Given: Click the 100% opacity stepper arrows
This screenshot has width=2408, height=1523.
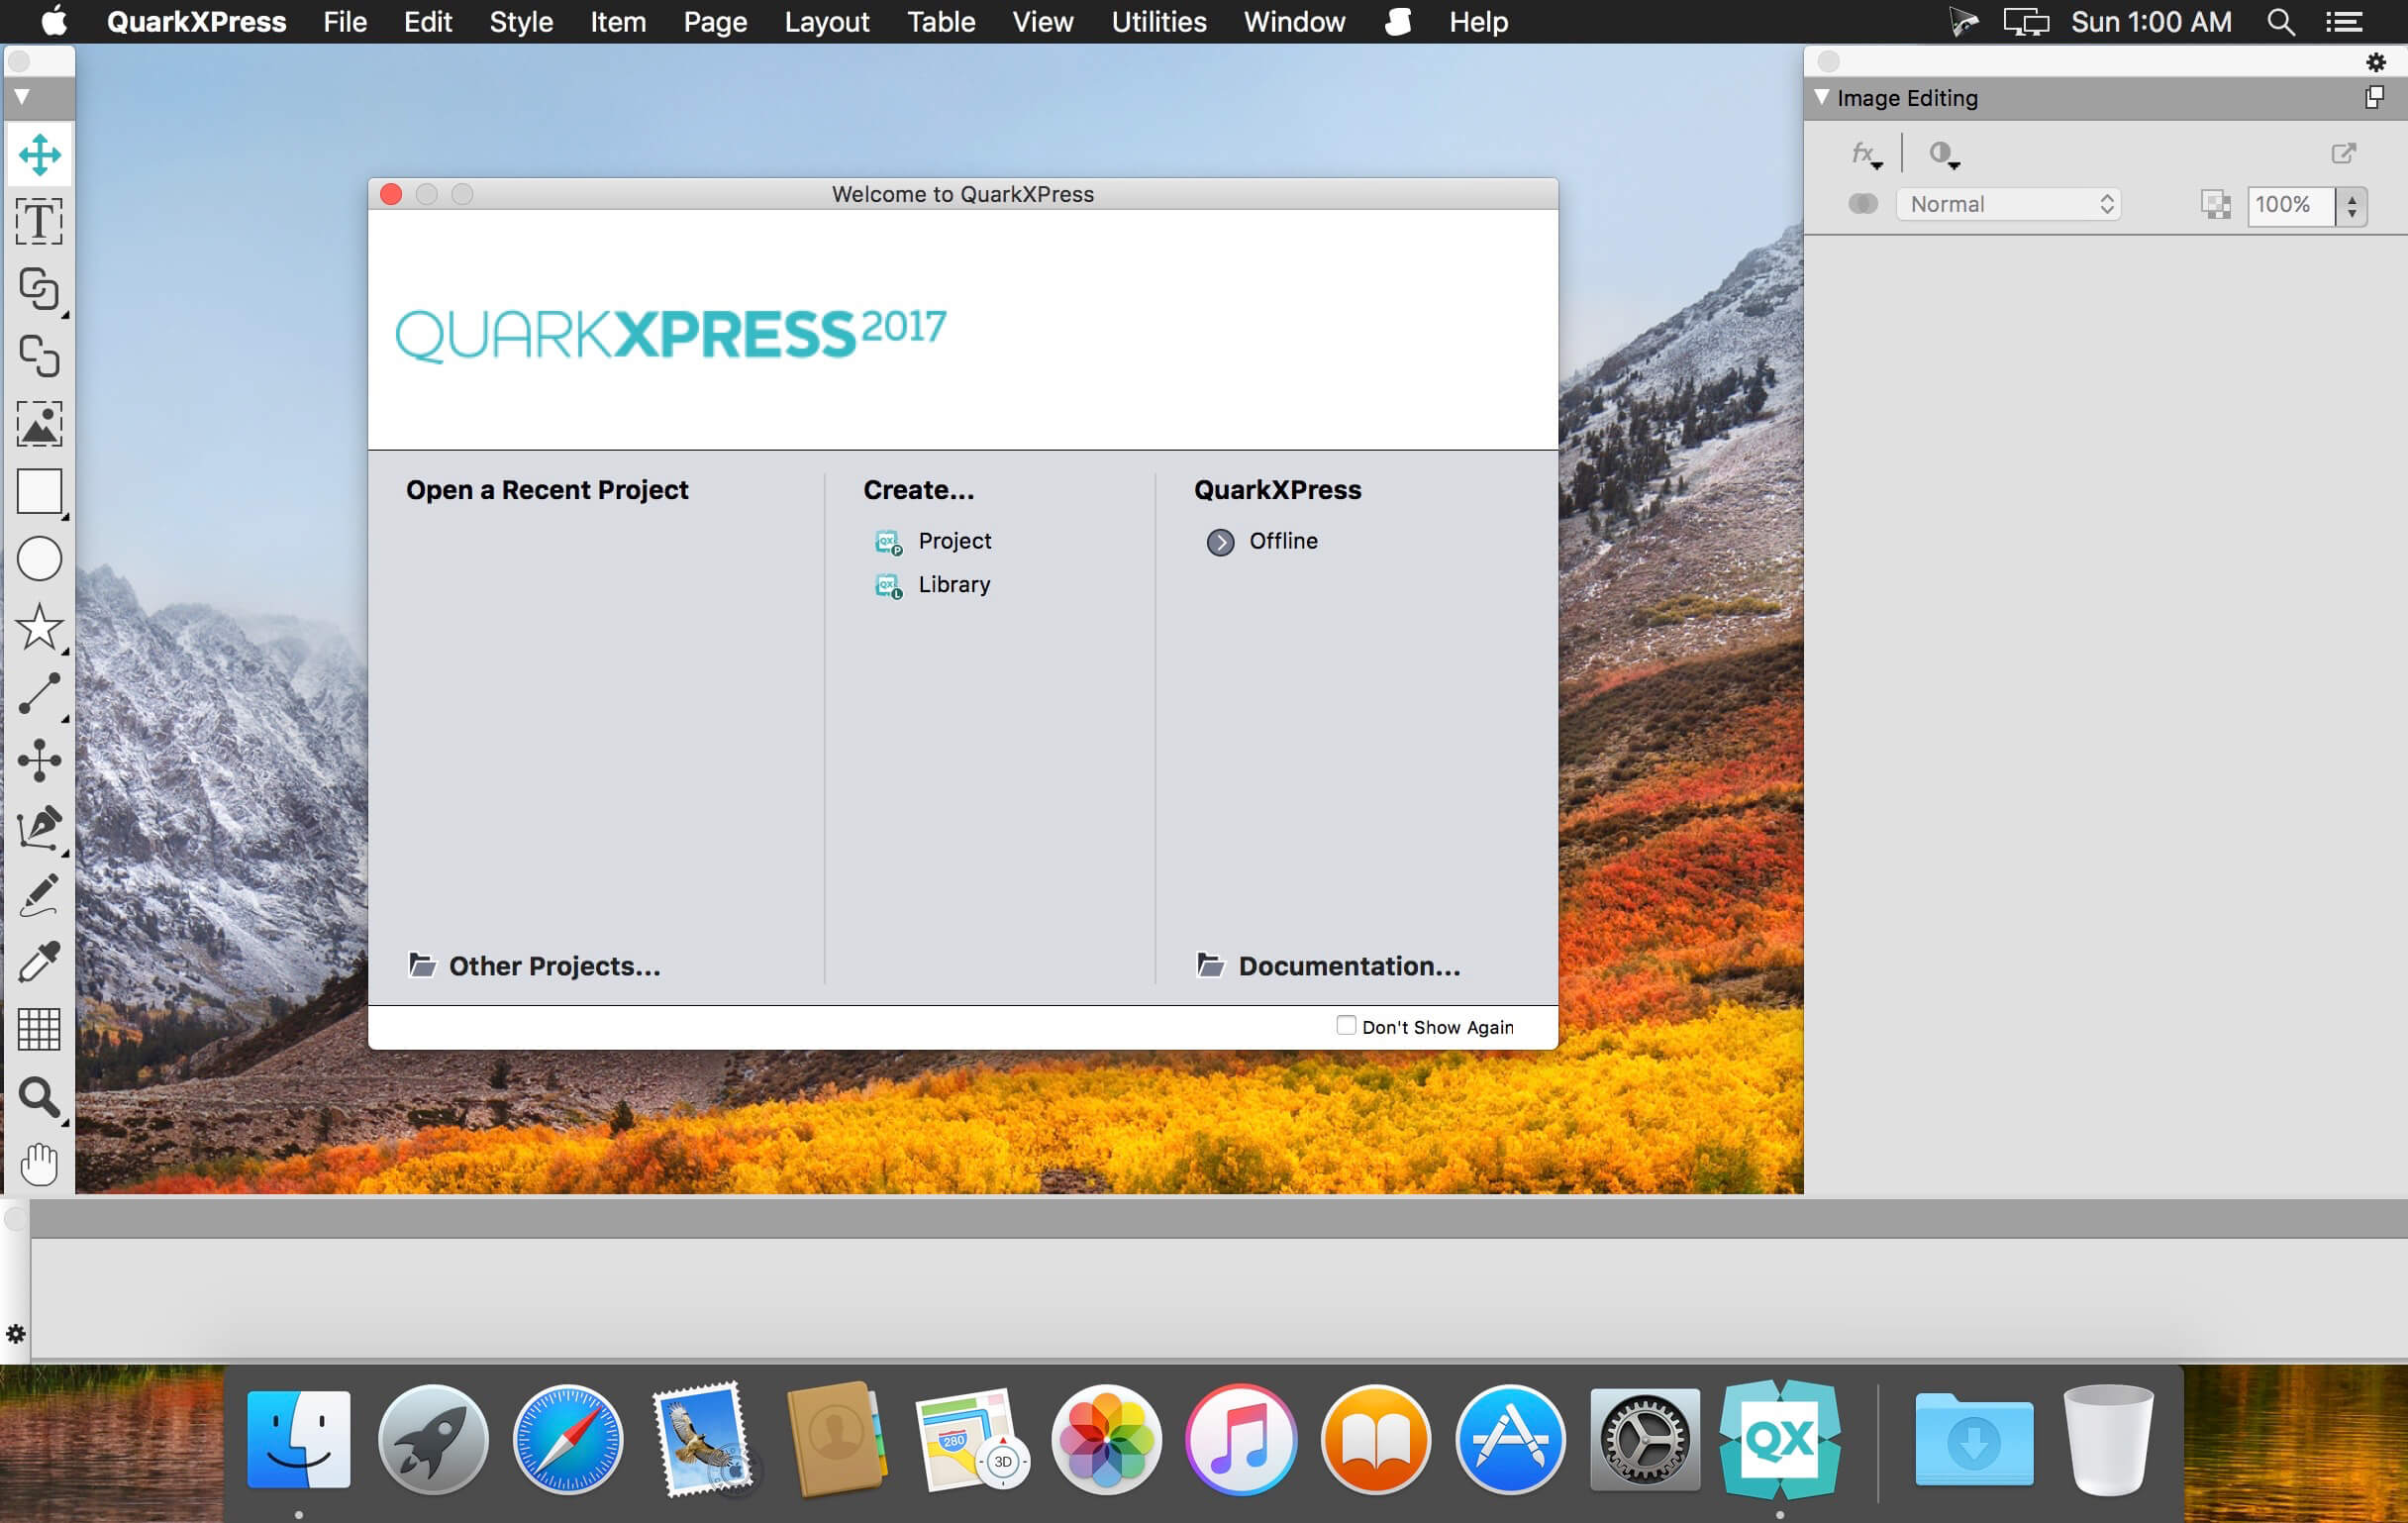Looking at the screenshot, I should click(2352, 205).
